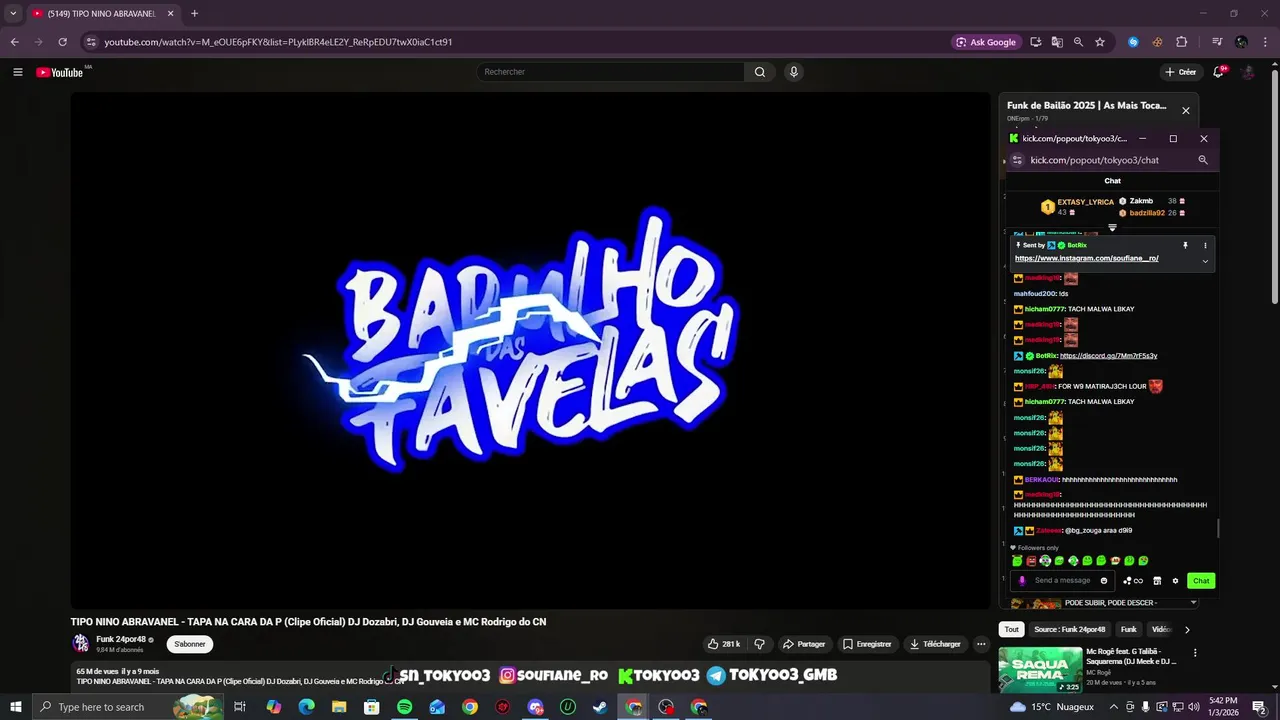Open Kick chat site settings tune icon
This screenshot has width=1280, height=720.
tap(1017, 160)
